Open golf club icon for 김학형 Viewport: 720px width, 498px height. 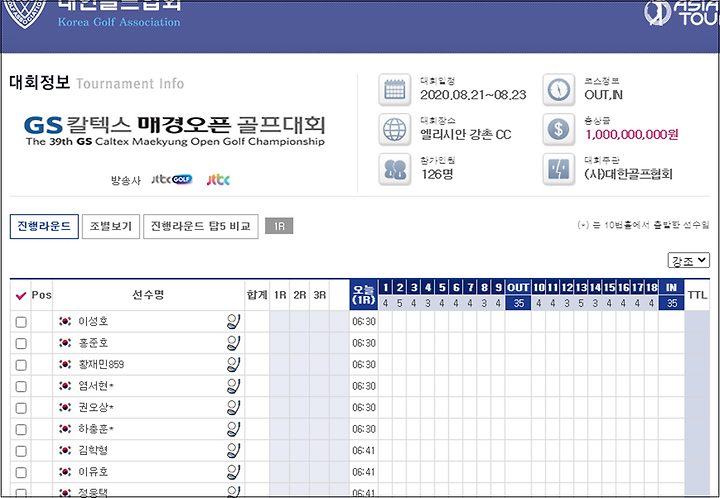click(x=233, y=451)
